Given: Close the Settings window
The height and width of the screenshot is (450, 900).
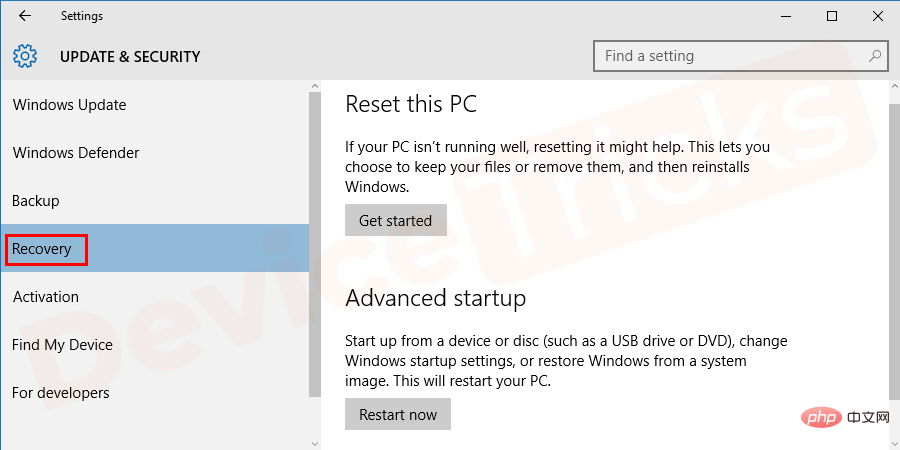Looking at the screenshot, I should (x=878, y=16).
